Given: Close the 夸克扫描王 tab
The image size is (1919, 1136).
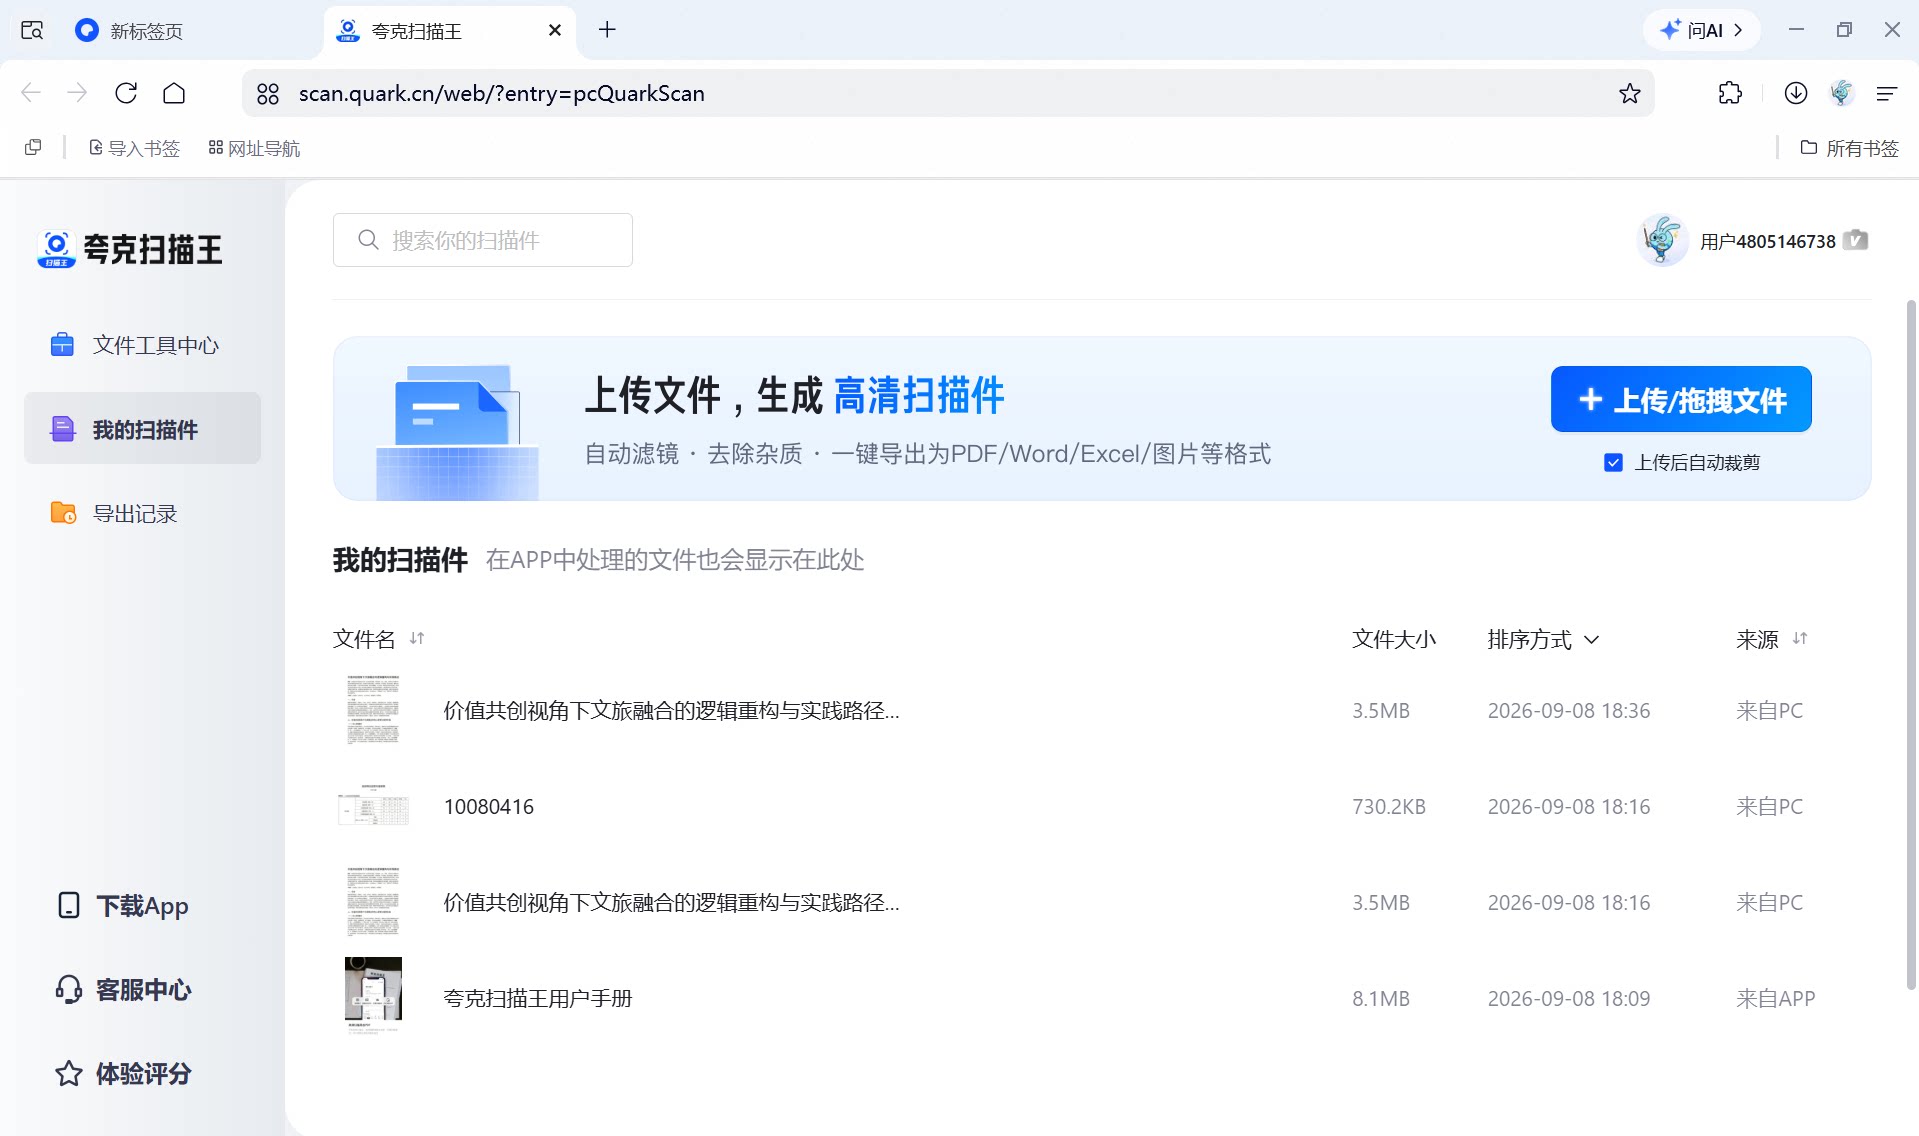Looking at the screenshot, I should point(555,30).
